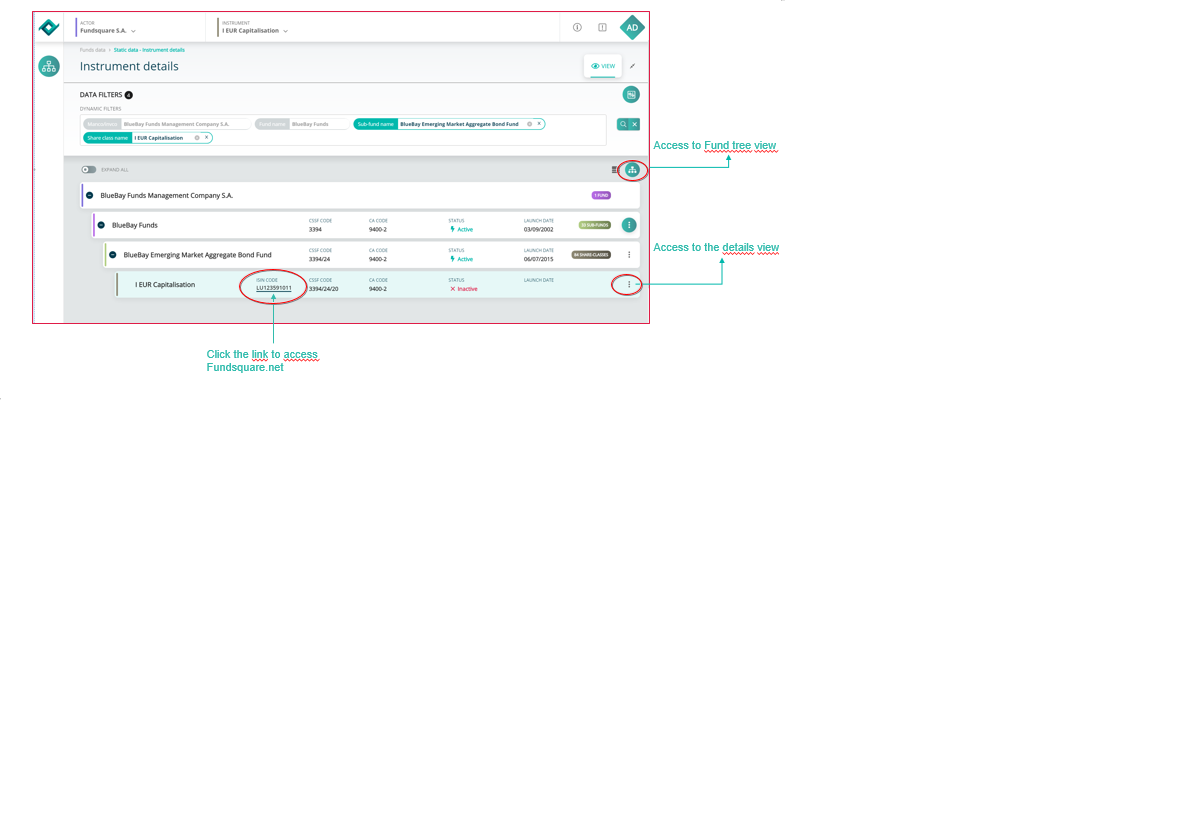This screenshot has width=1185, height=830.
Task: Collapse the BlueBay Funds node
Action: (101, 225)
